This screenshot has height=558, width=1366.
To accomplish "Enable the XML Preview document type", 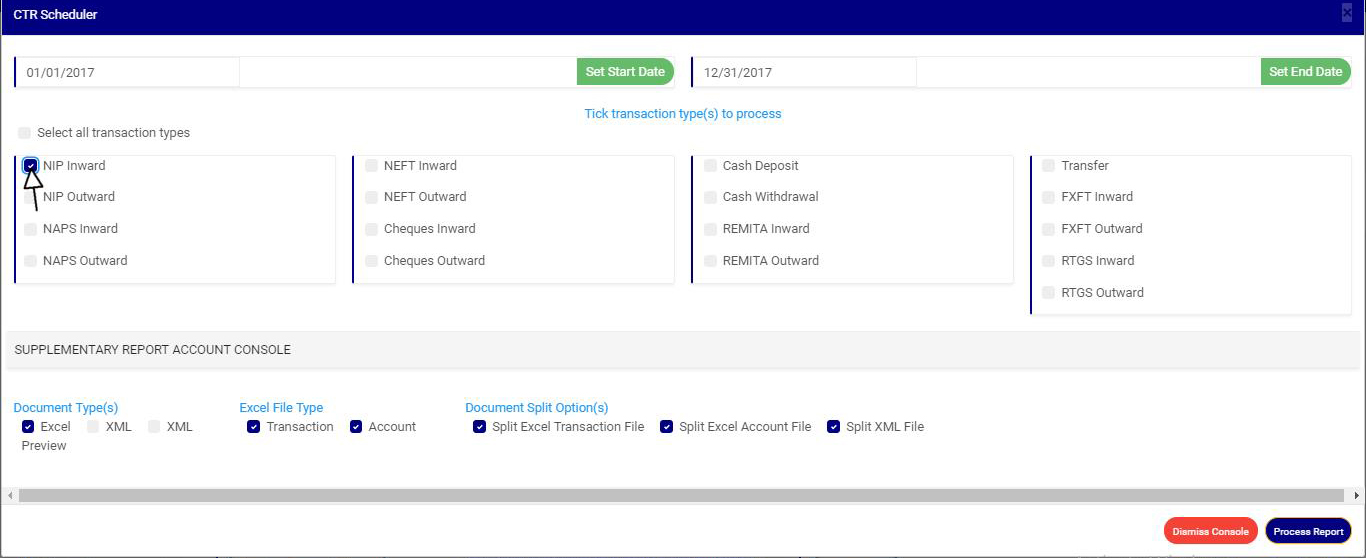I will pos(154,427).
